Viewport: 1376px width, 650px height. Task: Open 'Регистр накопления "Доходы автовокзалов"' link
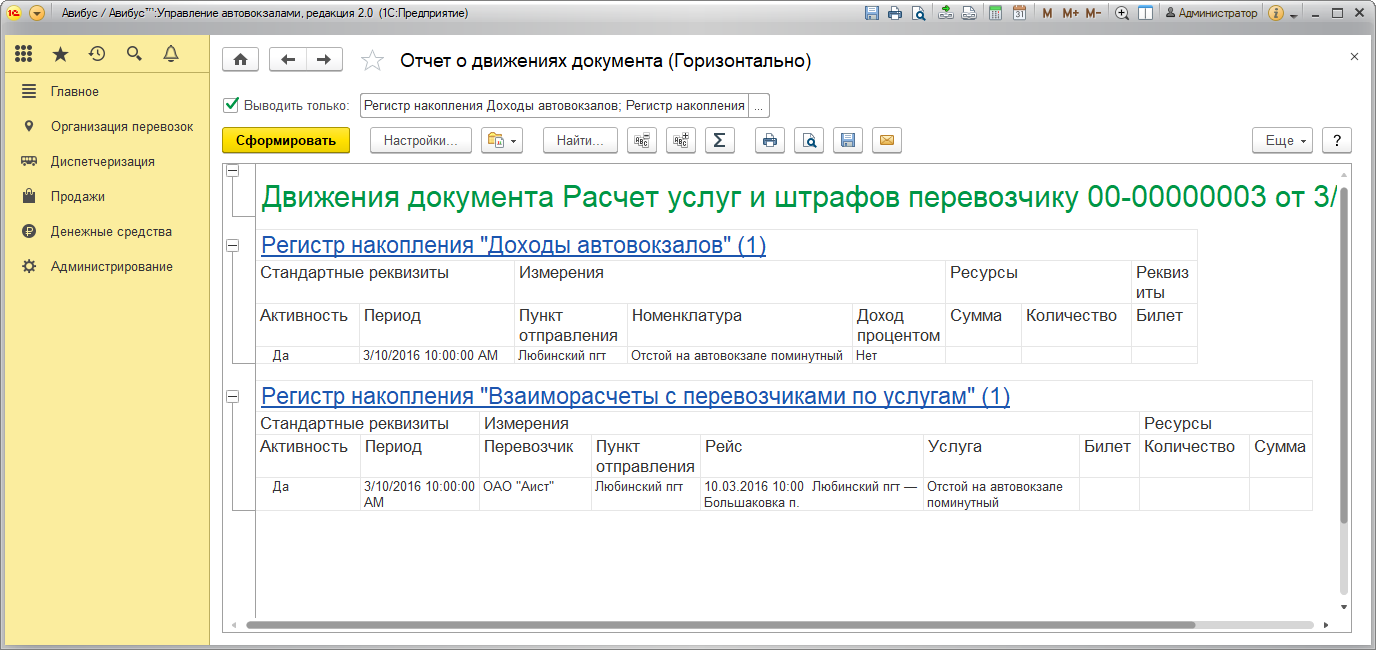pos(513,245)
